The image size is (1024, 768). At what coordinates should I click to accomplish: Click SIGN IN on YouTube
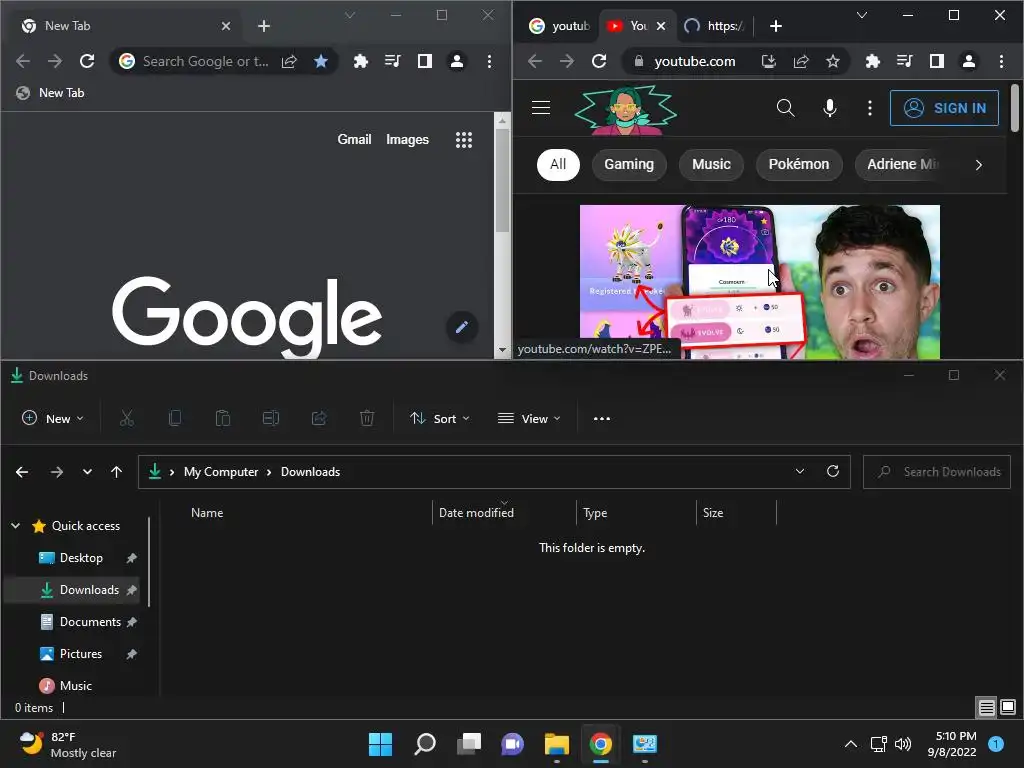pos(944,108)
